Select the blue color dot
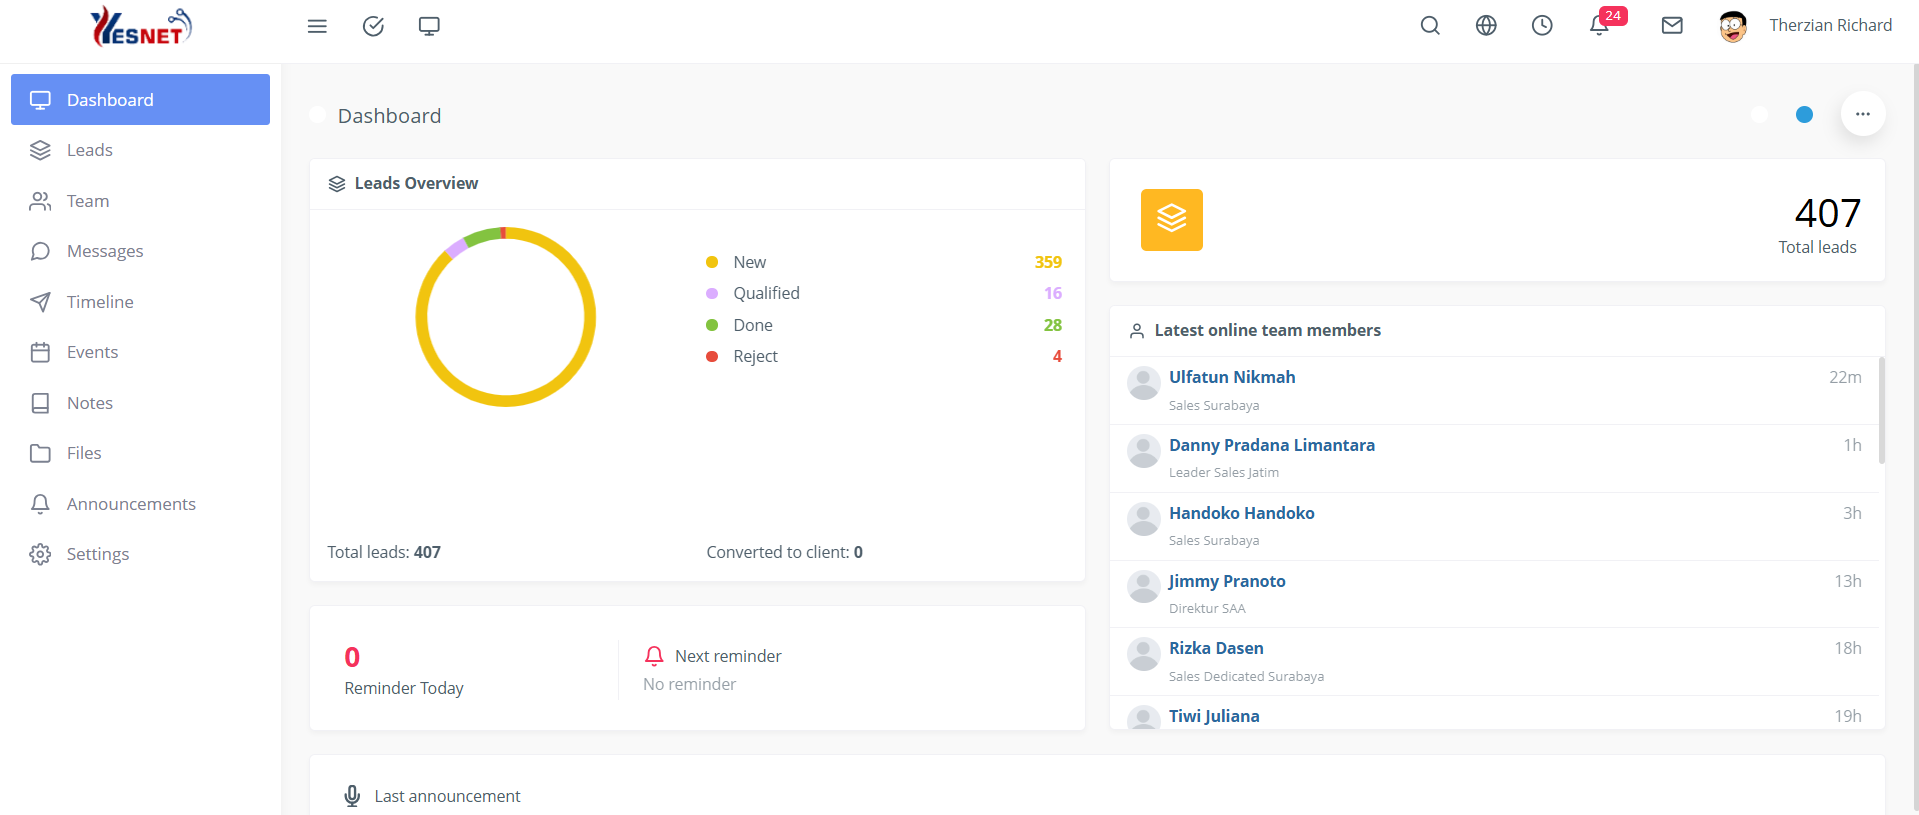The image size is (1919, 815). (1804, 115)
